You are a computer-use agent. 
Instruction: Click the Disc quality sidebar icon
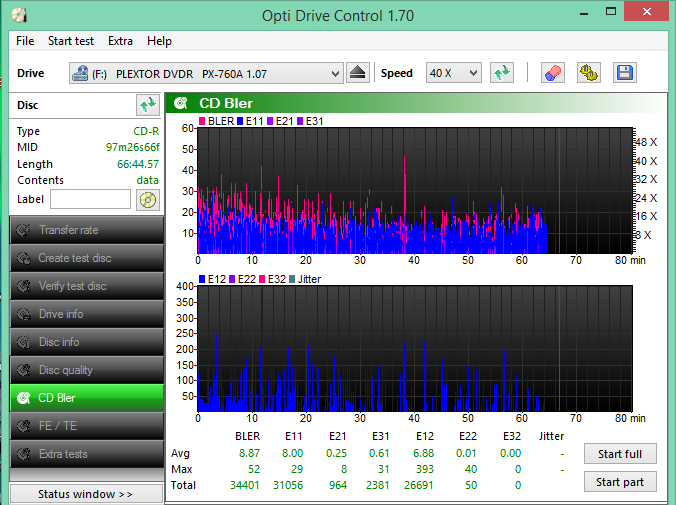[x=23, y=370]
